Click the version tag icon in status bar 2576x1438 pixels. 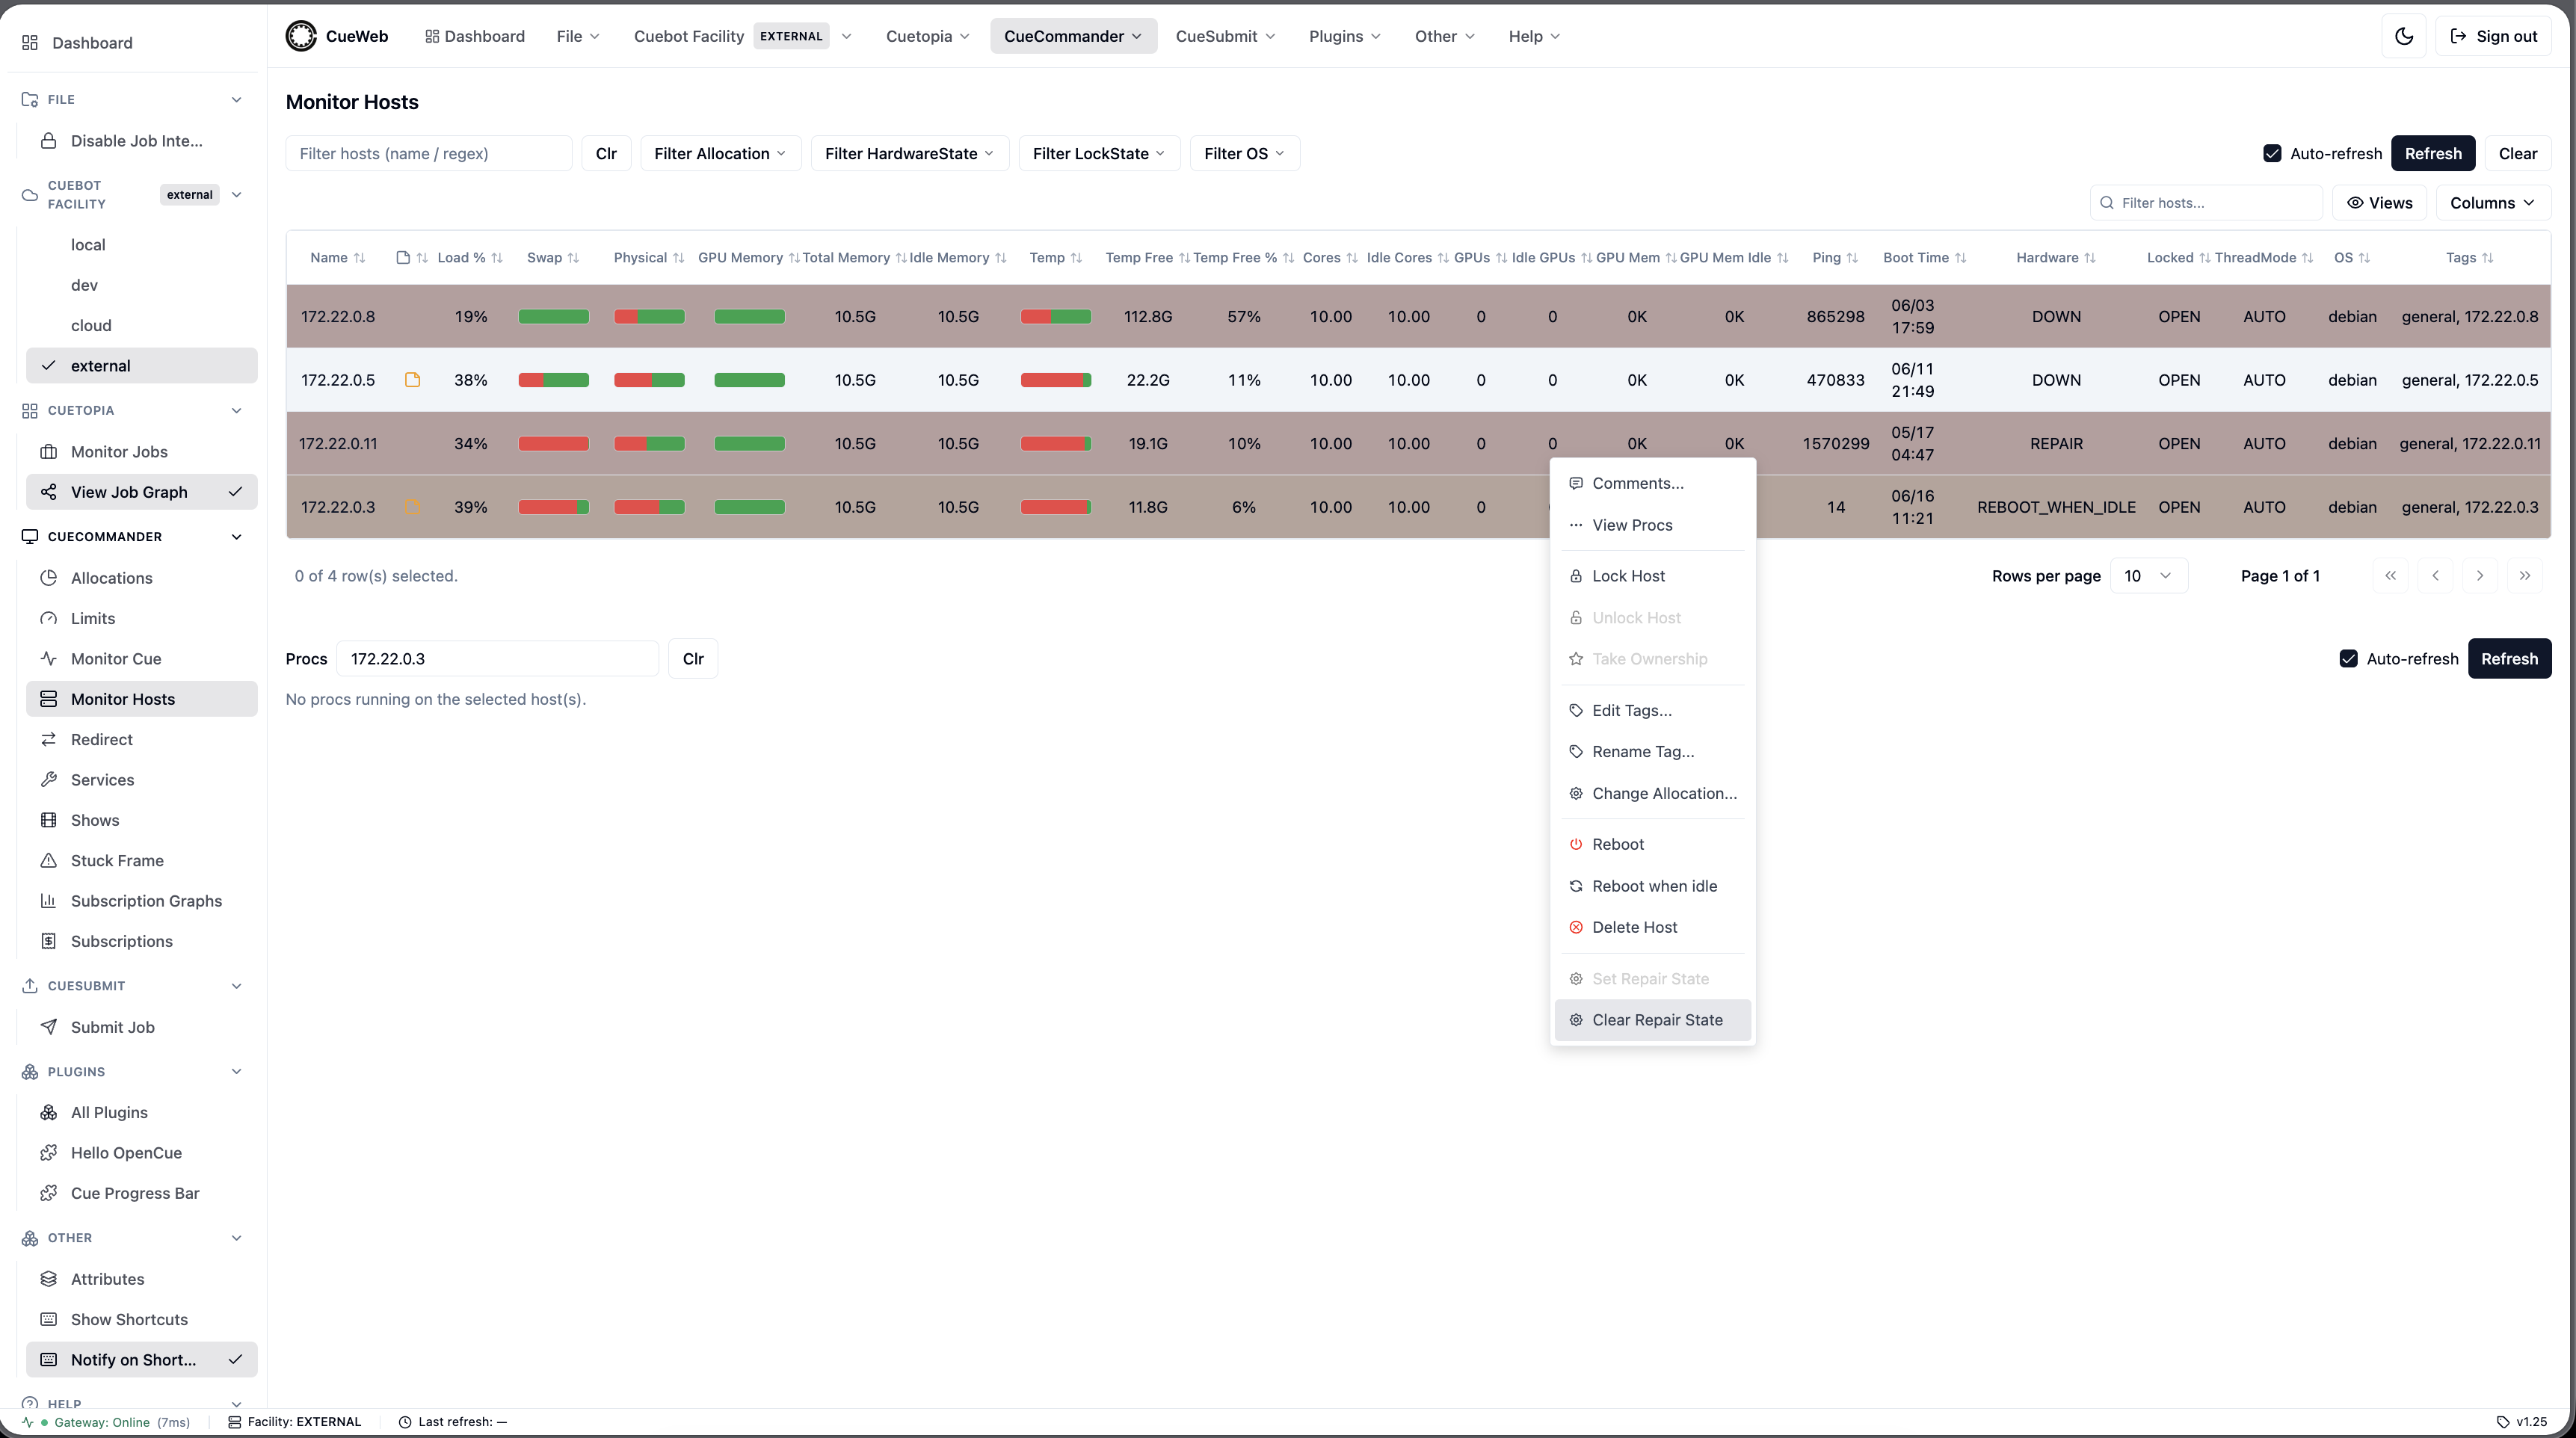(x=2503, y=1422)
